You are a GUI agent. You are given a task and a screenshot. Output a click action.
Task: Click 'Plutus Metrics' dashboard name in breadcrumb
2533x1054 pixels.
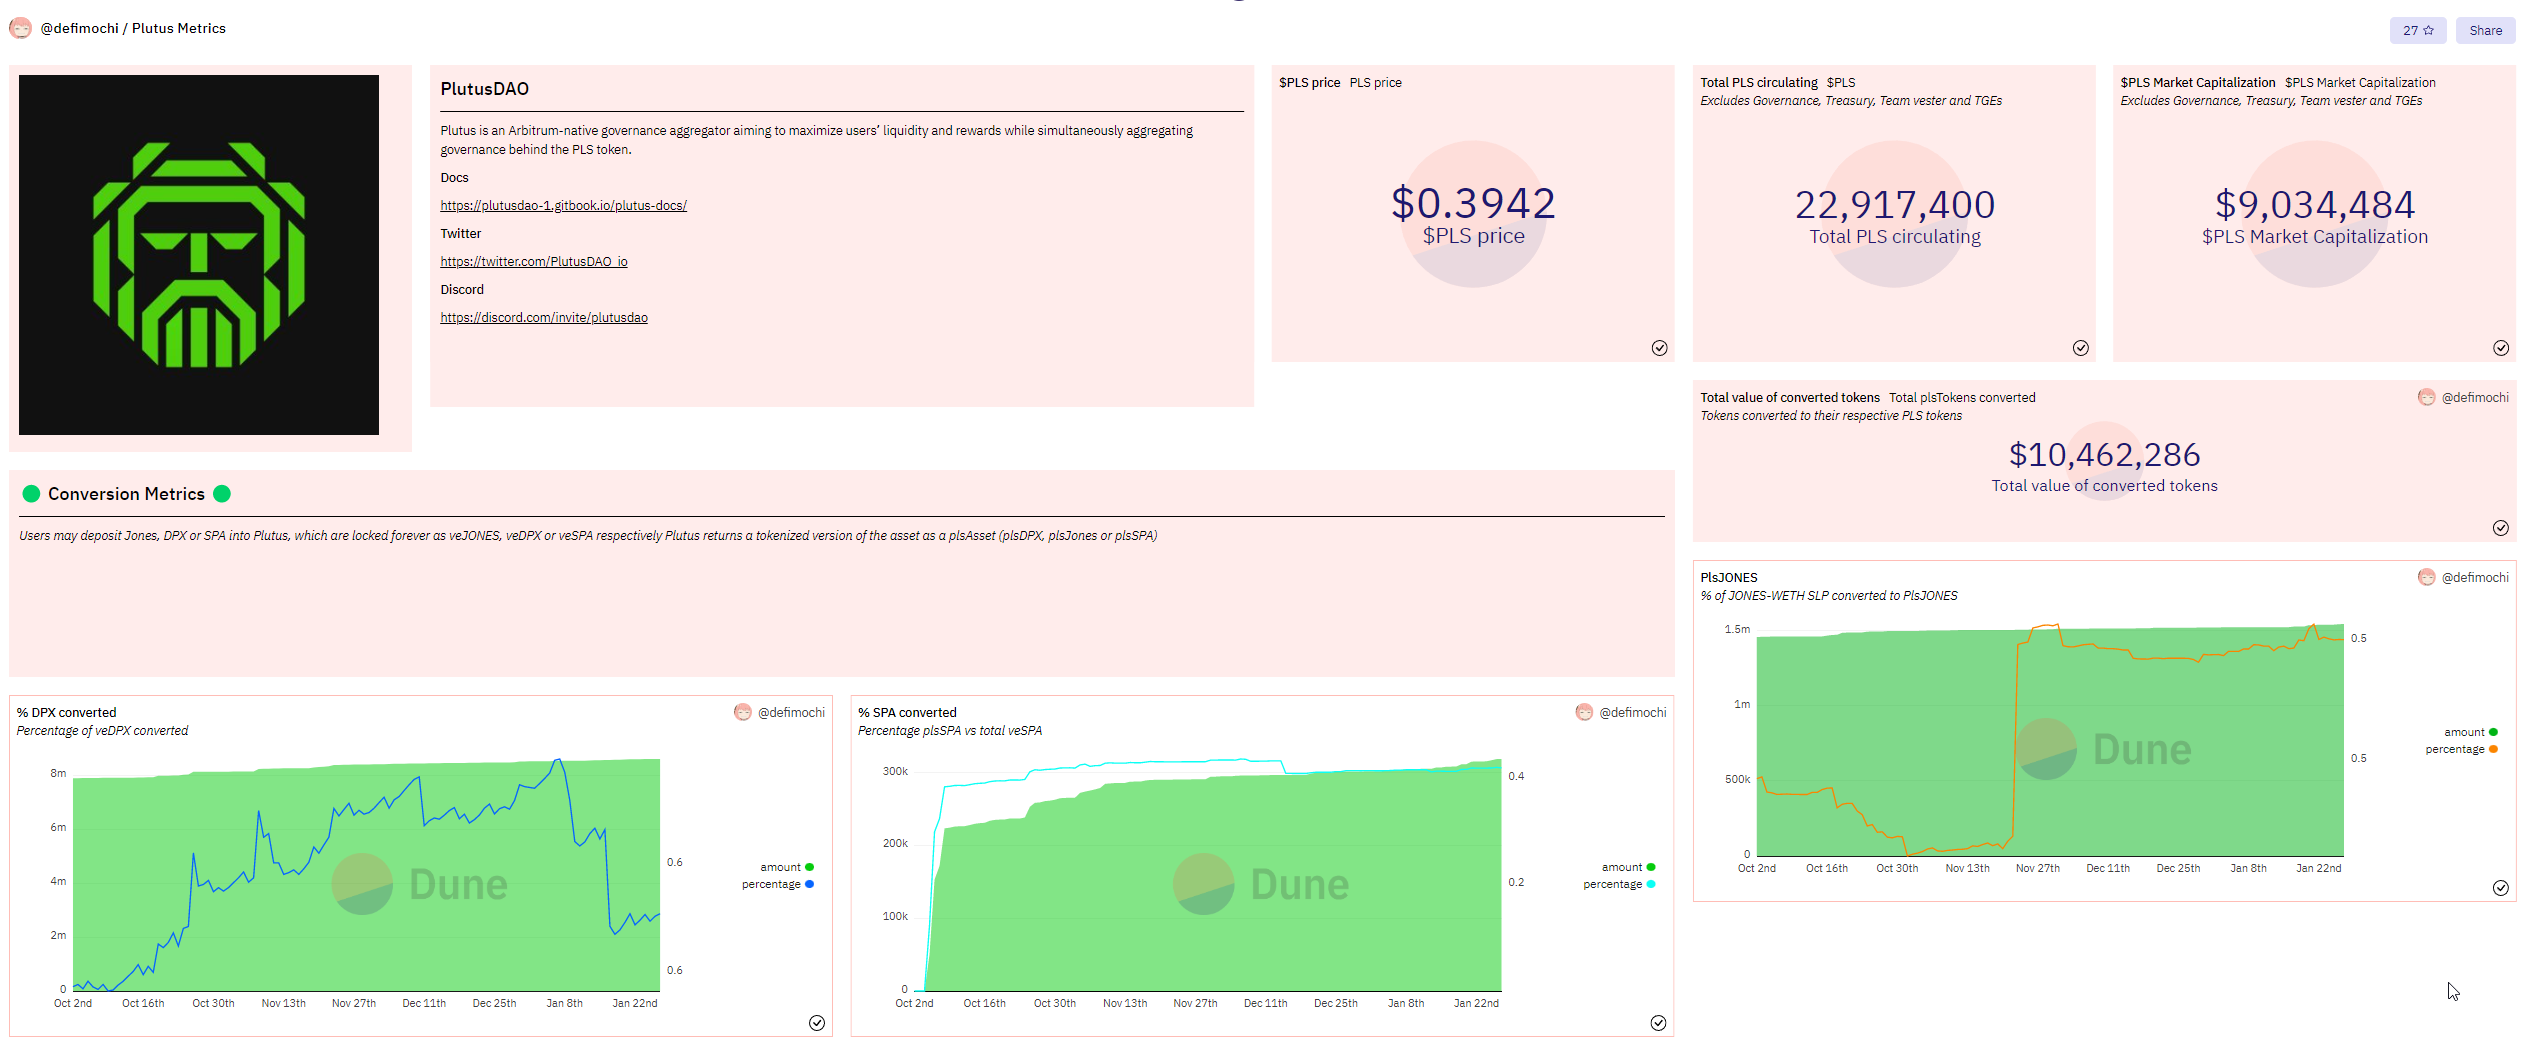click(x=179, y=28)
